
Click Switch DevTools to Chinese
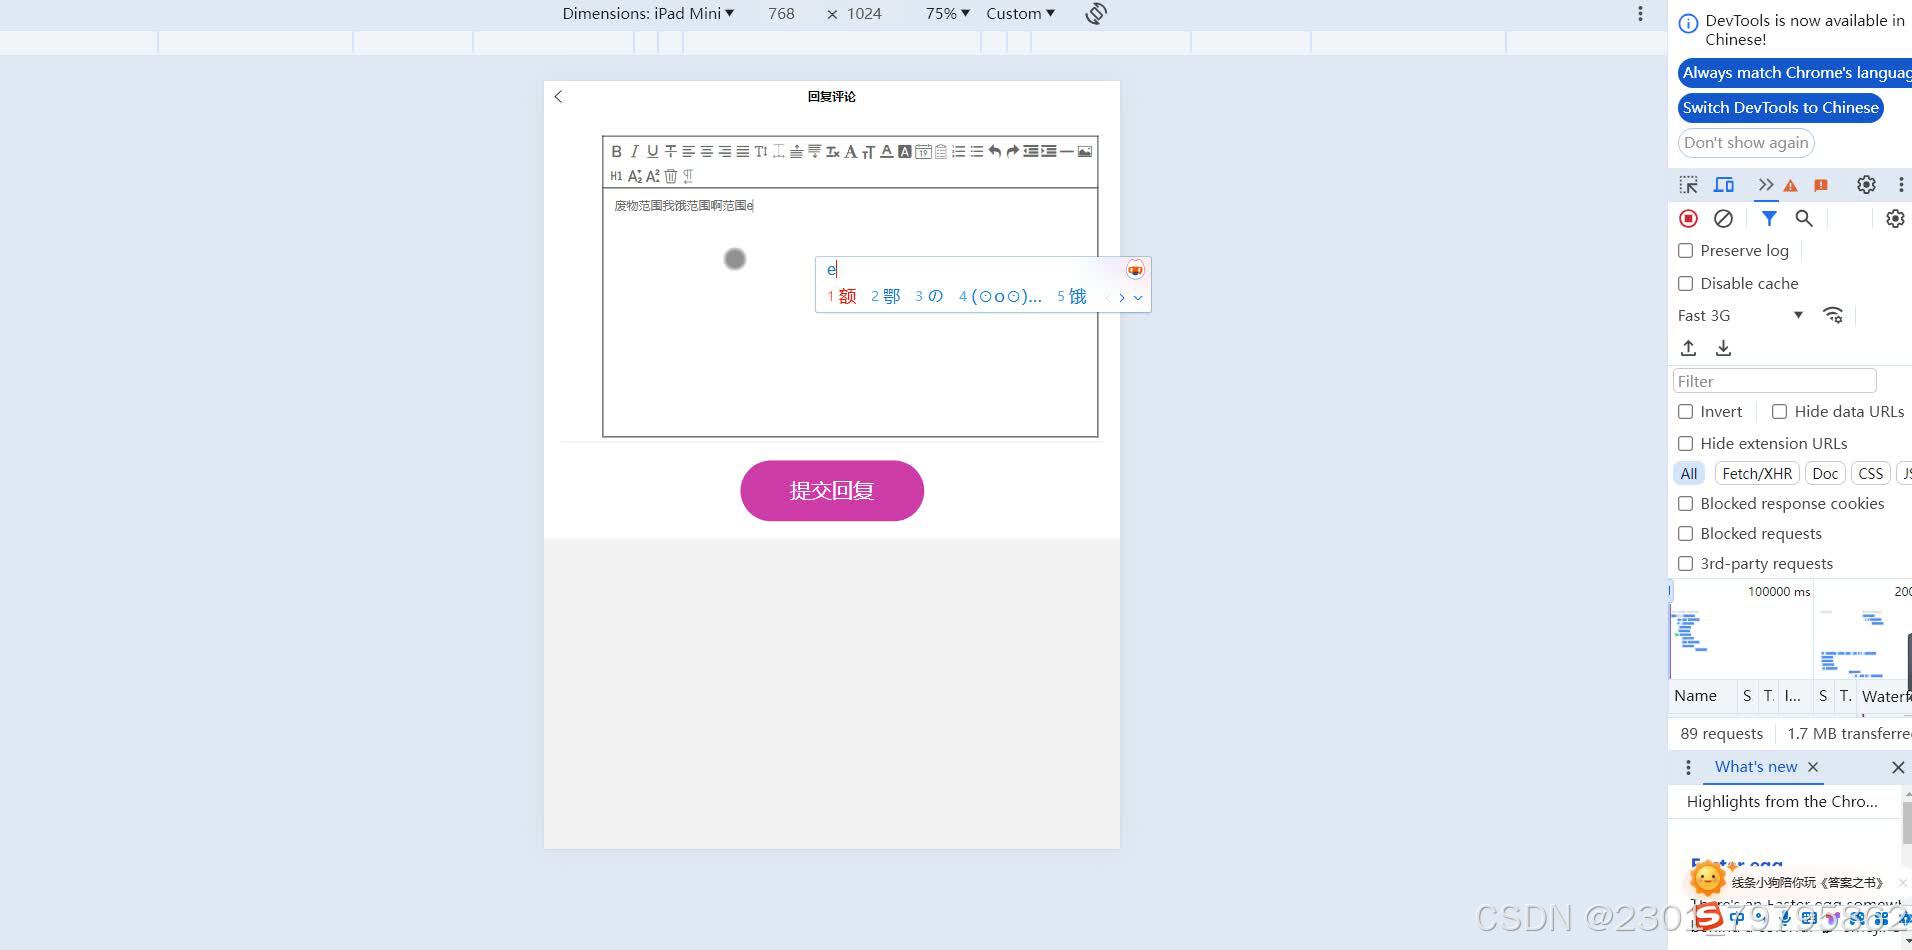[x=1780, y=108]
